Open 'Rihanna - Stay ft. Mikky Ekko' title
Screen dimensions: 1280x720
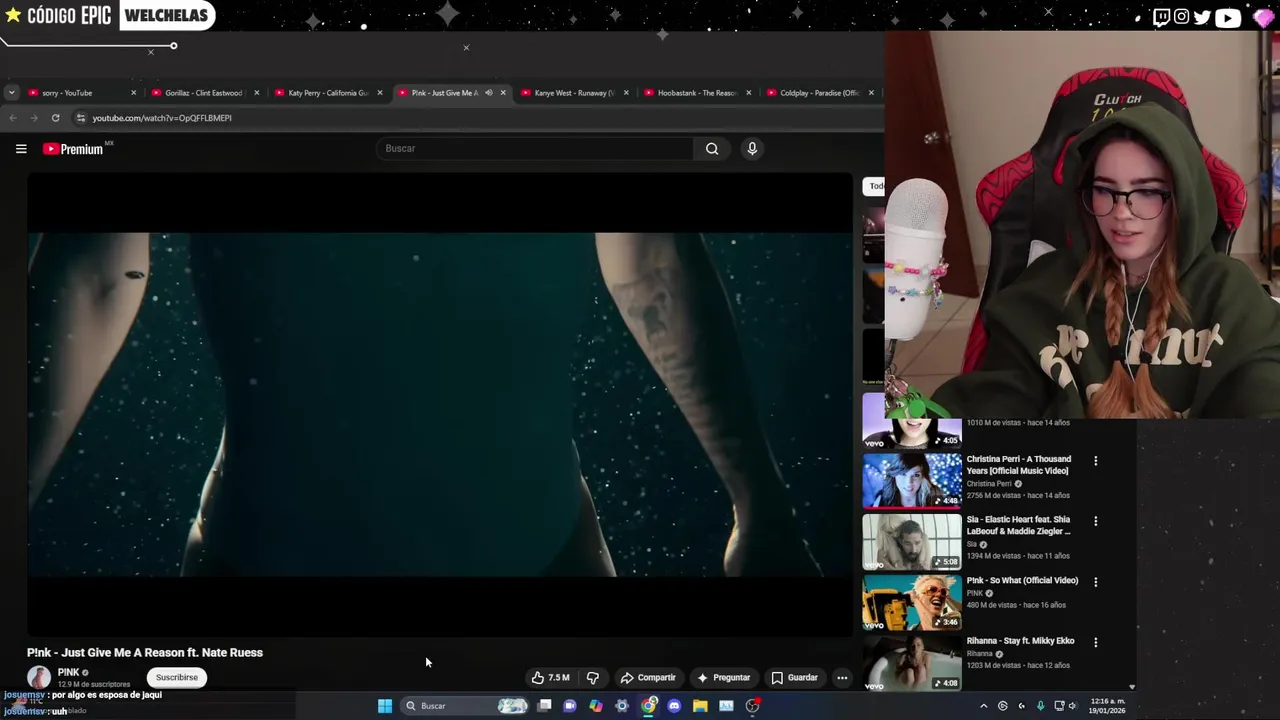[x=1020, y=641]
